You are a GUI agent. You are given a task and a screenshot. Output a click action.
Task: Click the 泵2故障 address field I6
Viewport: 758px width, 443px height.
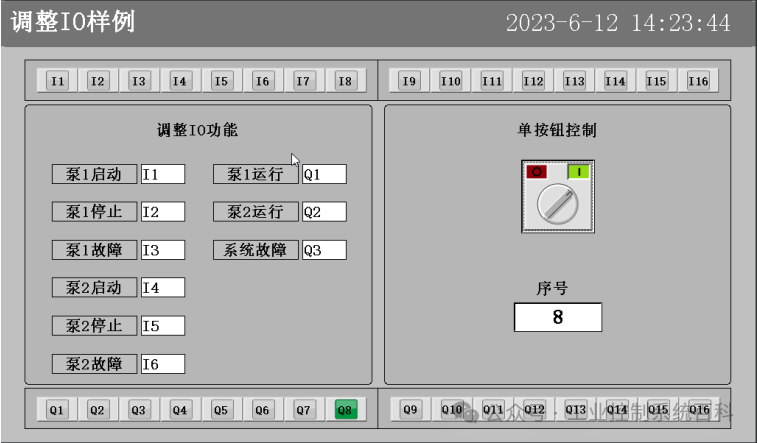coord(163,364)
